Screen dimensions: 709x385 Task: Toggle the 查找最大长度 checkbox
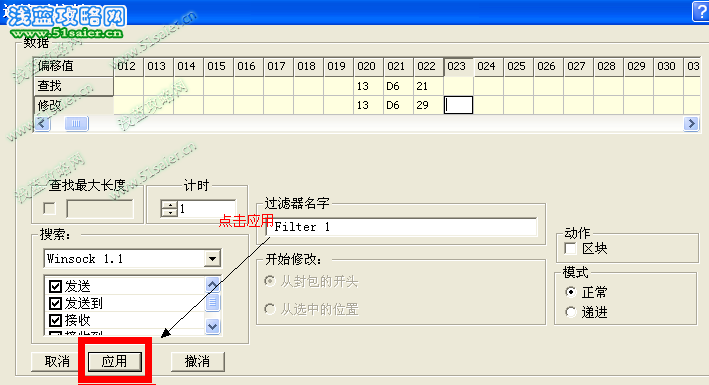coord(49,209)
